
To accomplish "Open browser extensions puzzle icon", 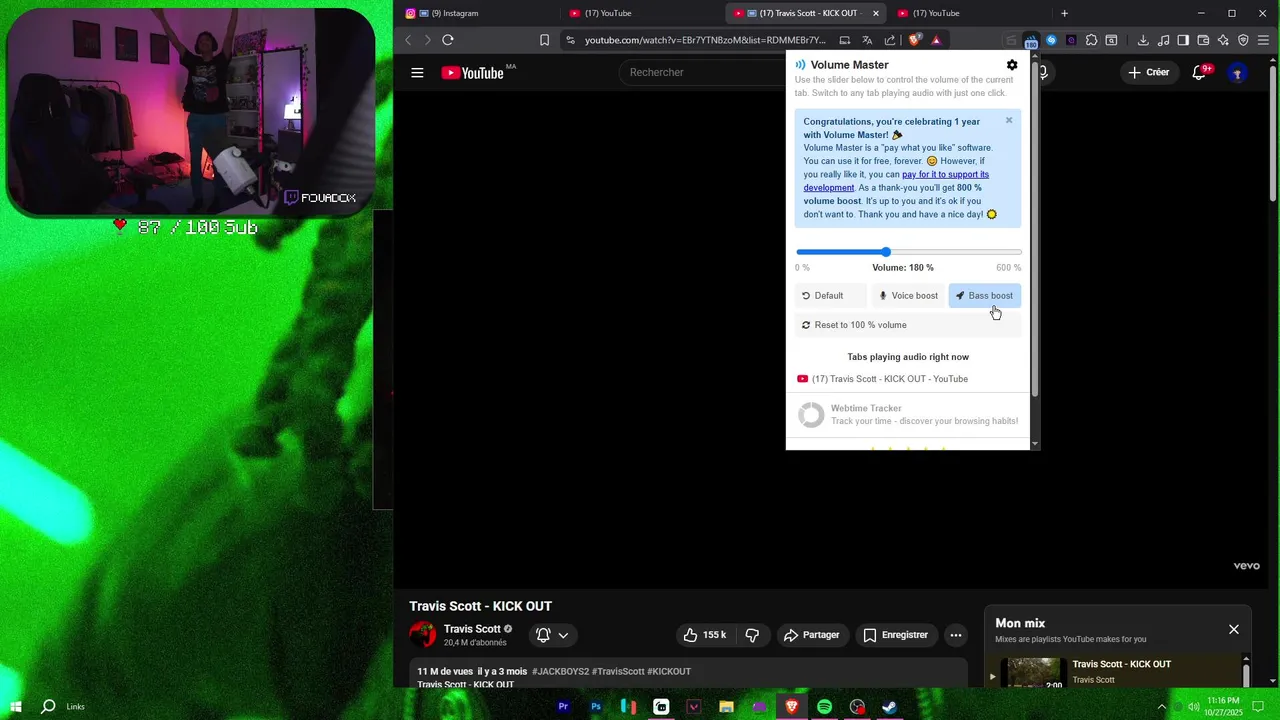I will pos(1091,41).
